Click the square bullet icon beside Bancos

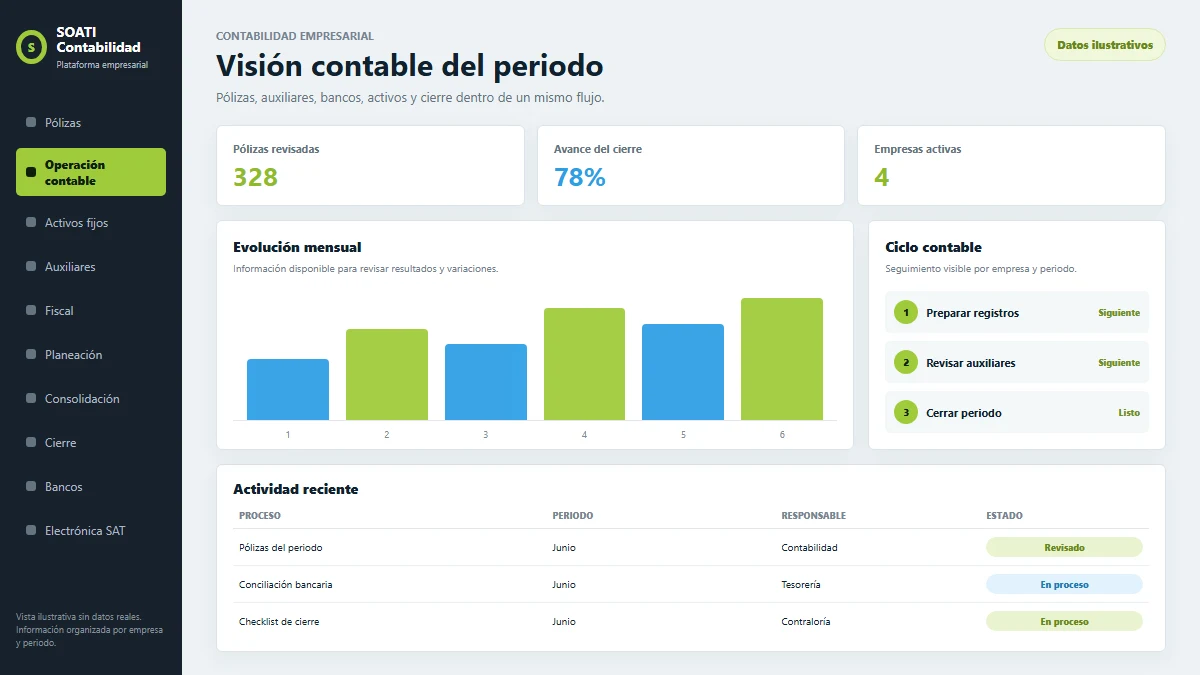(31, 486)
